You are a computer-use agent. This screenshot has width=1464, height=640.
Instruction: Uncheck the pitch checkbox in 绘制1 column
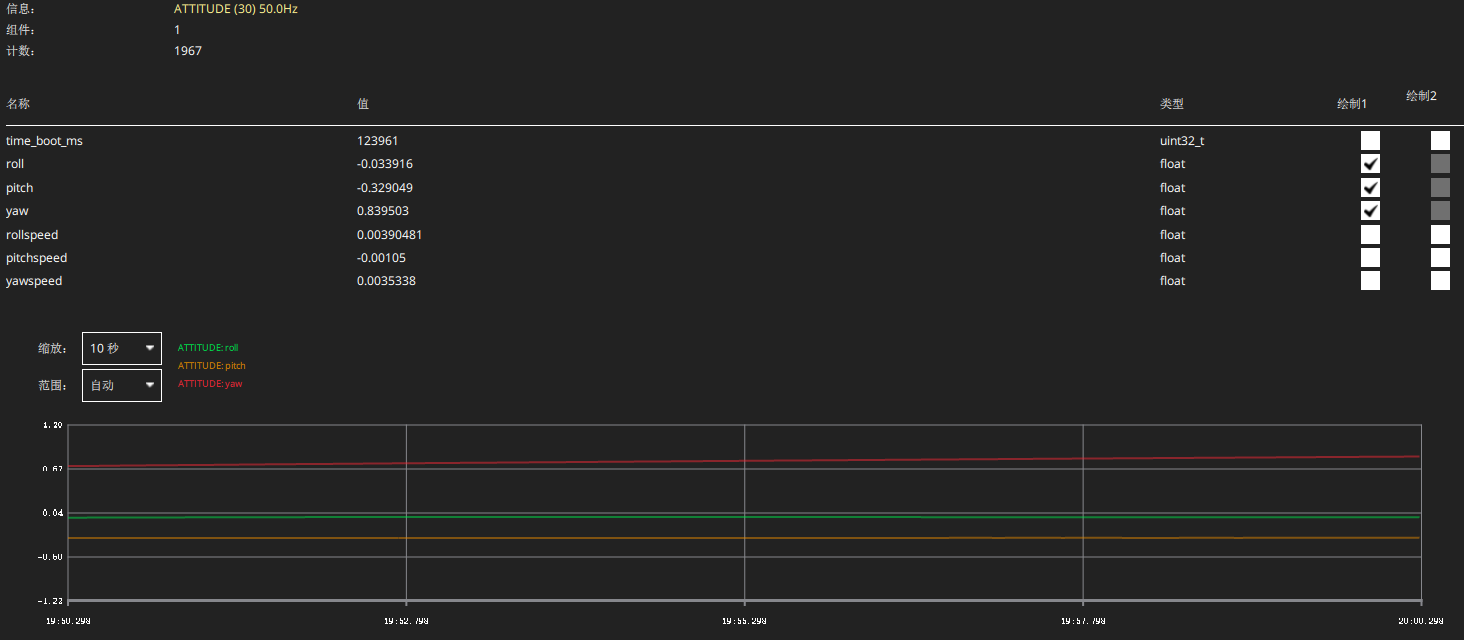point(1370,187)
